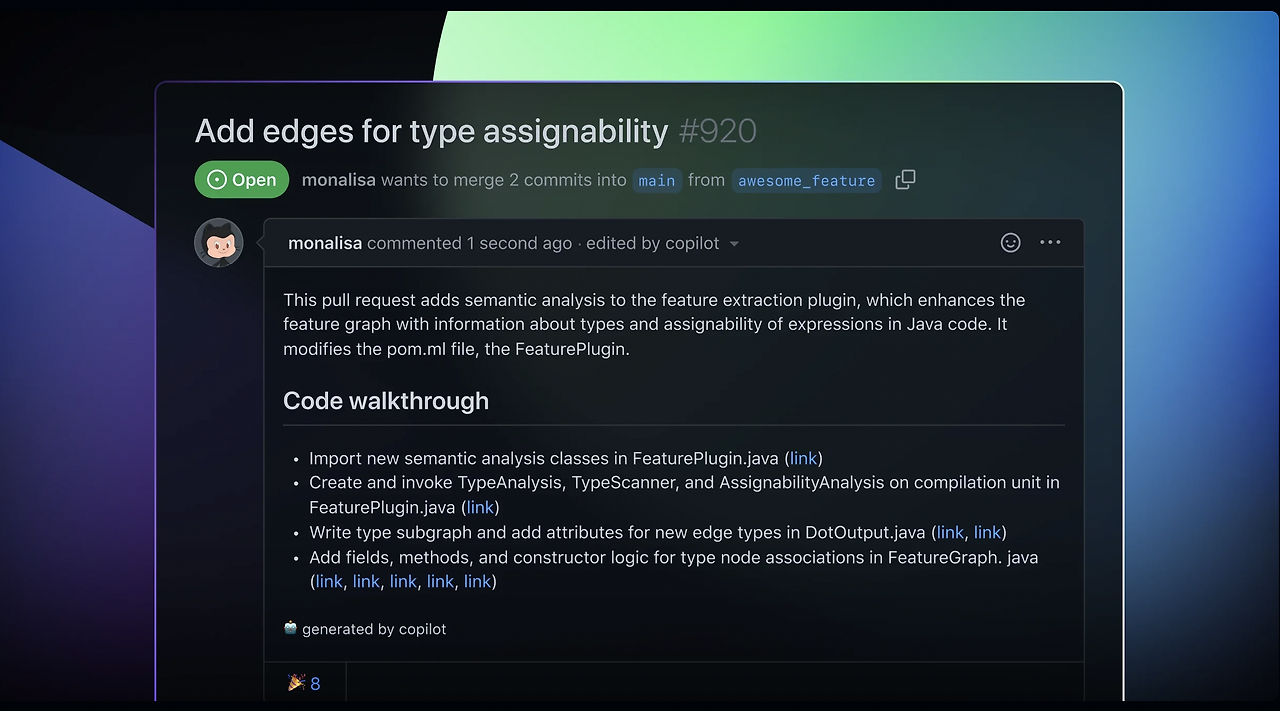Open the second link after DotOutput.java
This screenshot has width=1280, height=711.
click(x=987, y=532)
